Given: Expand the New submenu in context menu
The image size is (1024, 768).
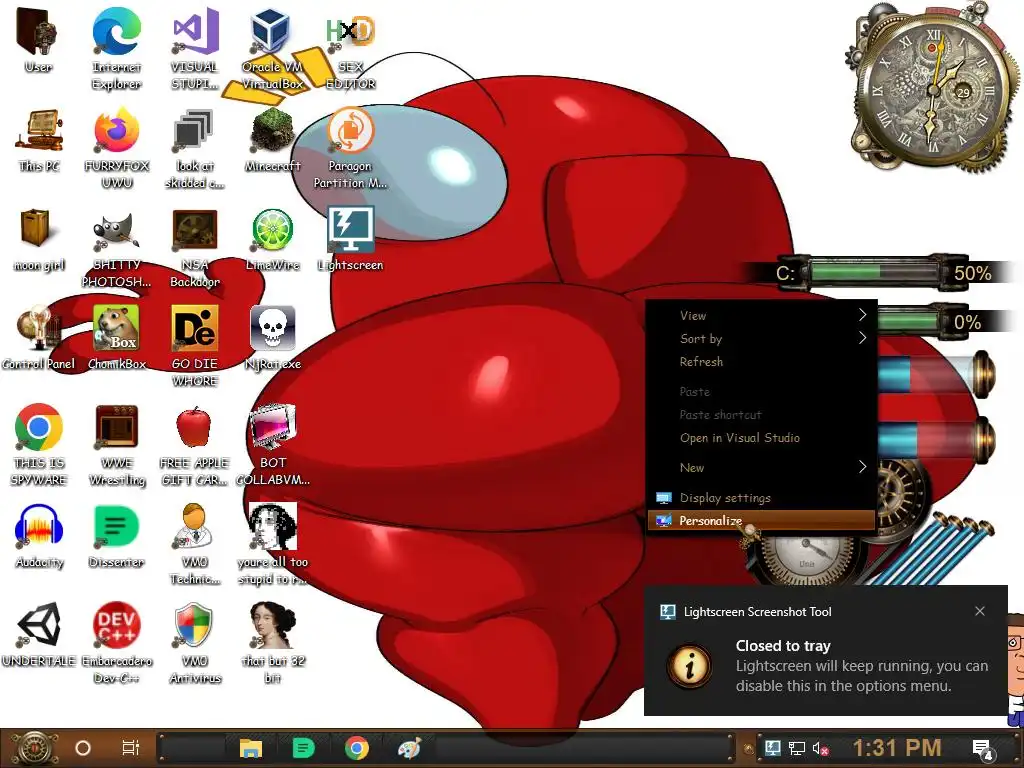Looking at the screenshot, I should 761,468.
